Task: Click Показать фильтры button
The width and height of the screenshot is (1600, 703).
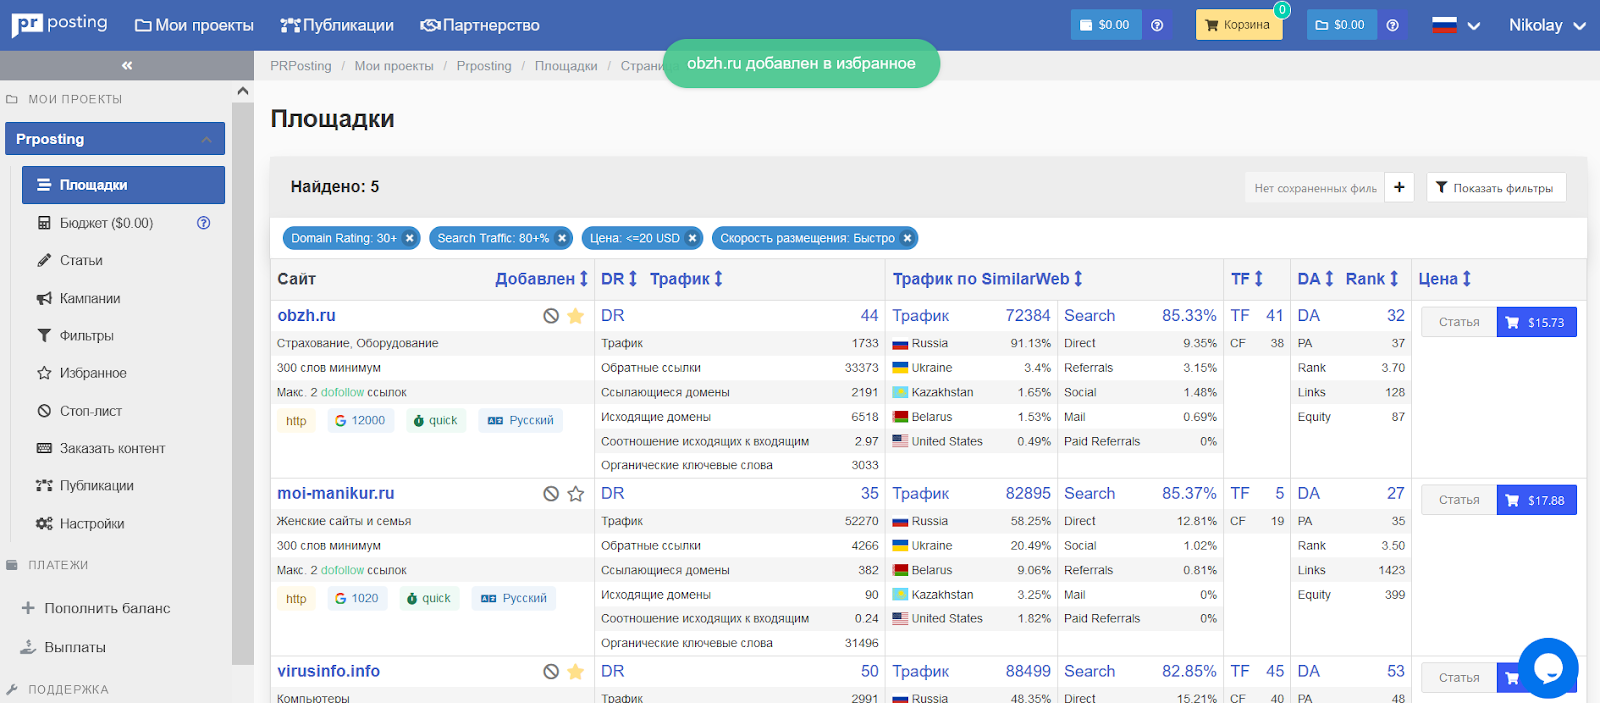Action: click(1496, 187)
